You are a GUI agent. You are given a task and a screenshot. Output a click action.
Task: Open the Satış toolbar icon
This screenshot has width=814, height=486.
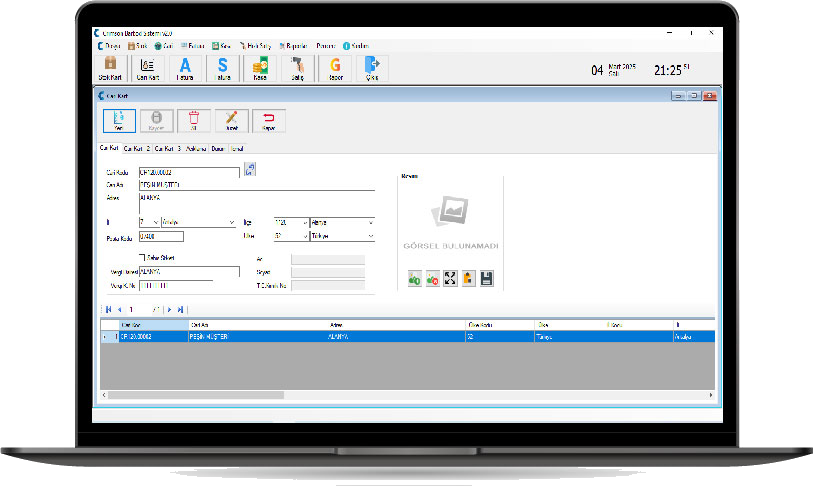click(296, 67)
